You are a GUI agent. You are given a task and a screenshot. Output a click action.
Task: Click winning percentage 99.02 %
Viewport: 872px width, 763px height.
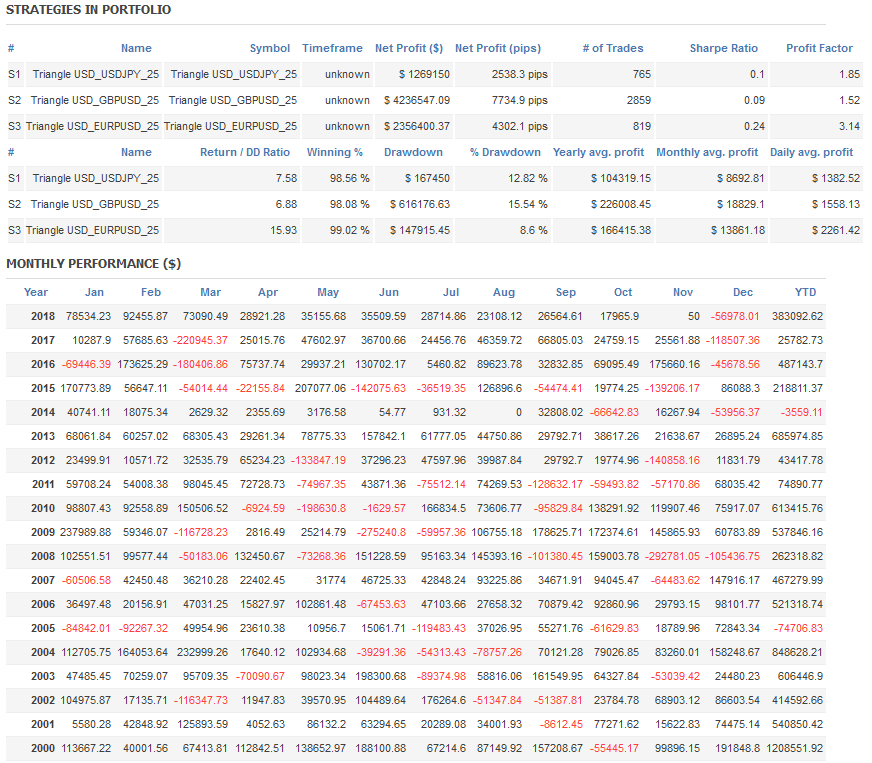point(349,231)
